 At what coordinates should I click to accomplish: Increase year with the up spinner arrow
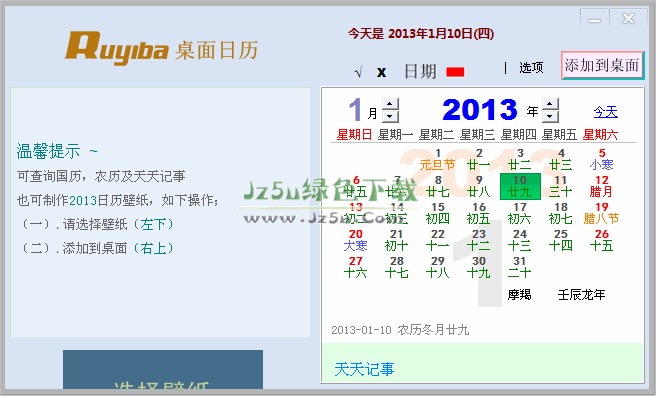point(550,104)
